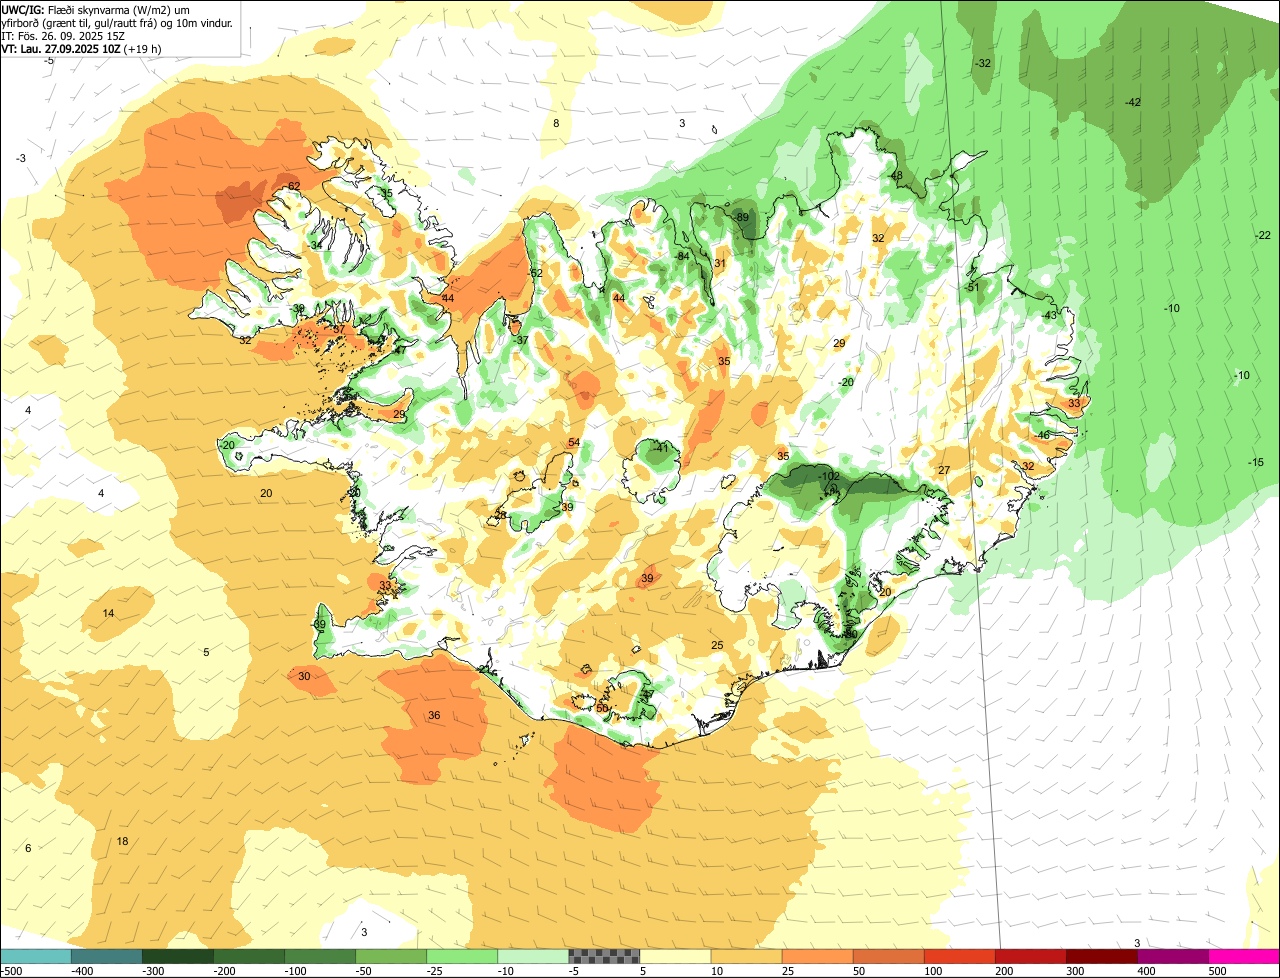Click the legend swatch between -25 and -10
This screenshot has height=978, width=1280.
(x=462, y=956)
